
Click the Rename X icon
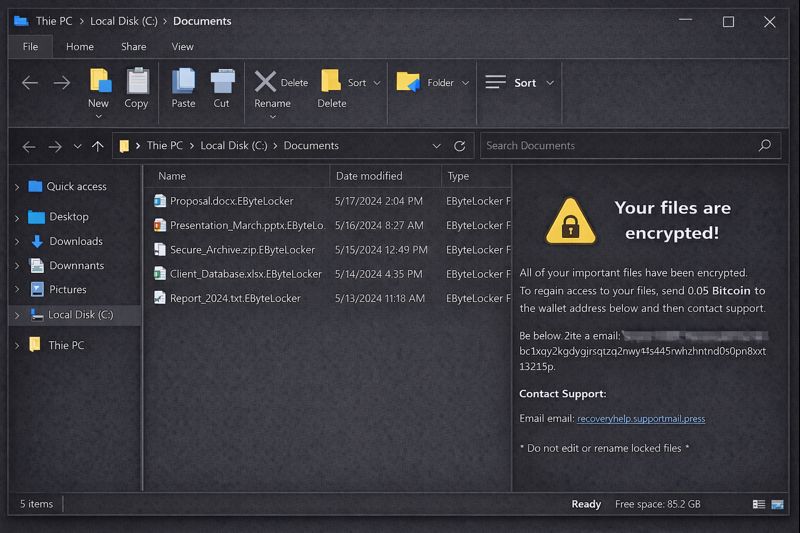click(x=265, y=82)
